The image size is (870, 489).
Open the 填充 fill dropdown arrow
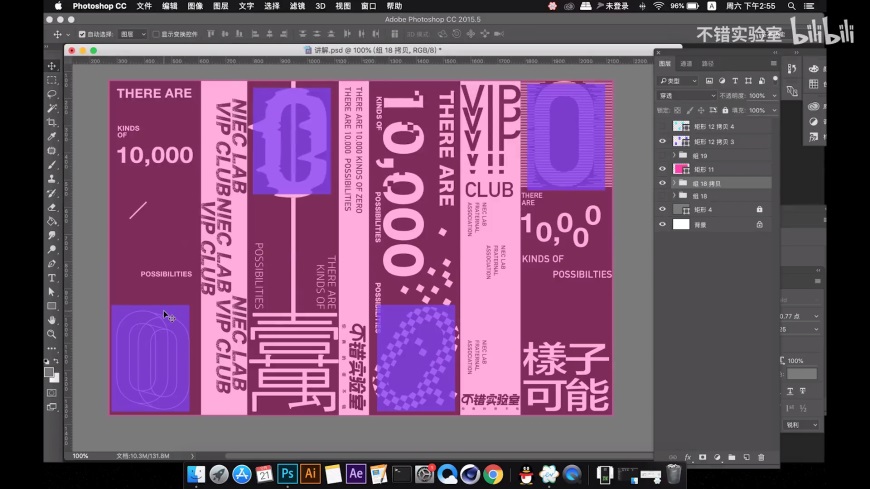point(775,110)
